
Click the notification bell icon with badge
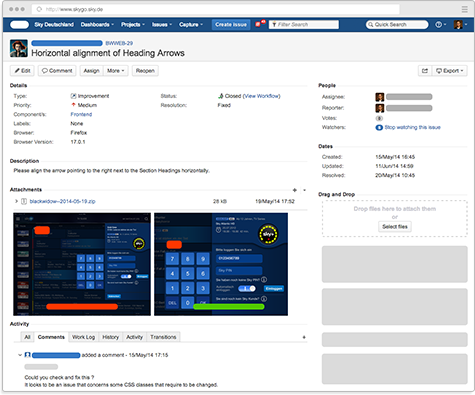point(259,24)
